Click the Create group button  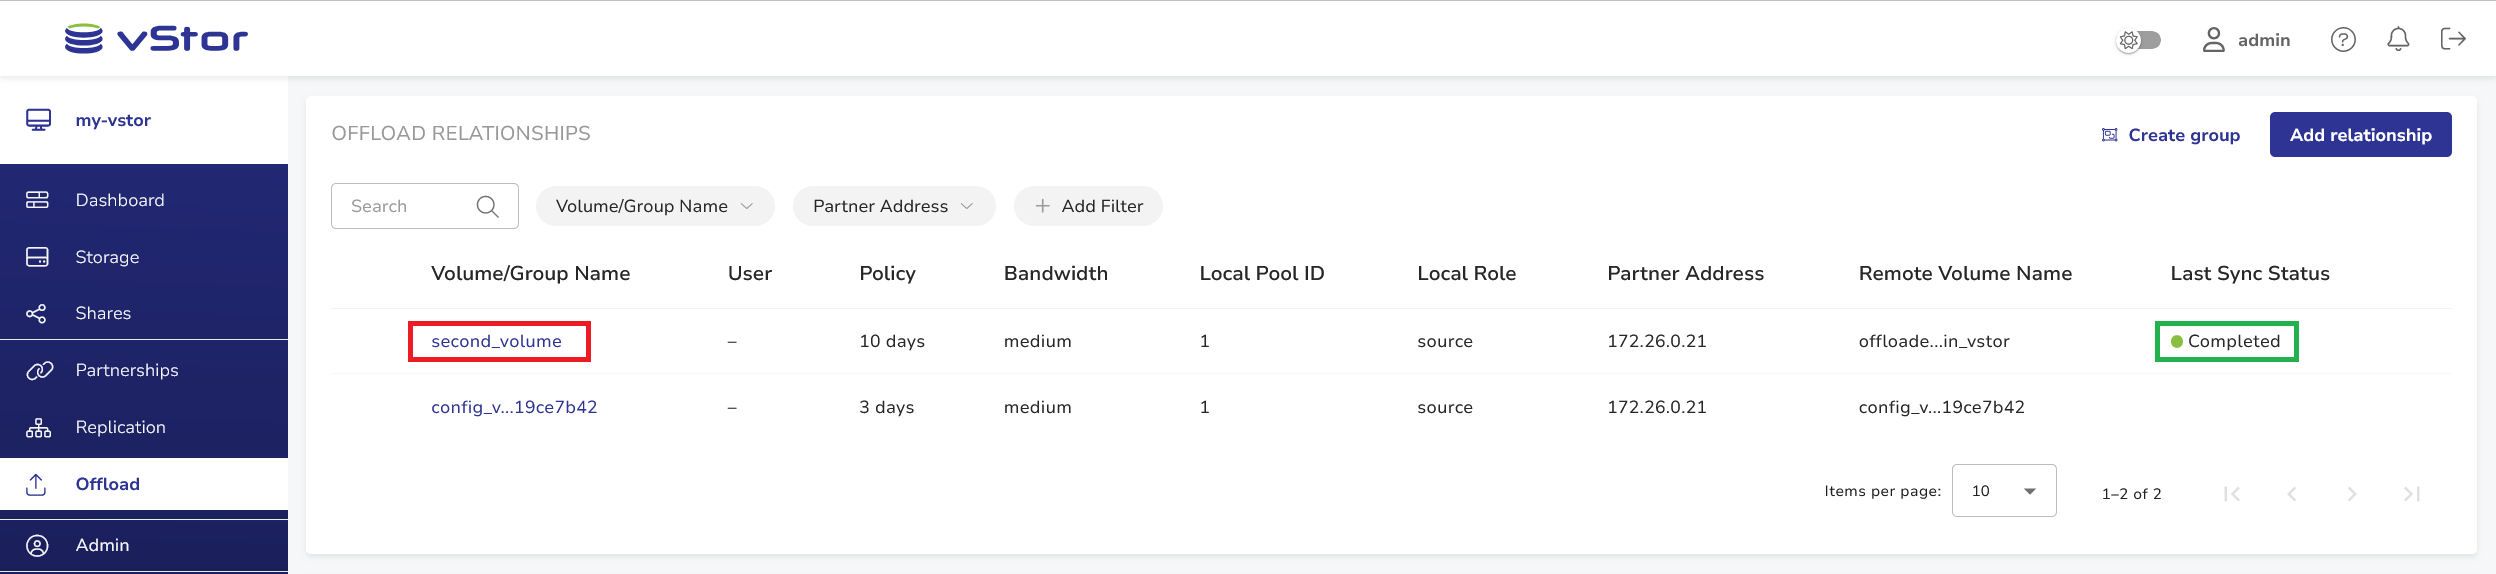coord(2171,135)
